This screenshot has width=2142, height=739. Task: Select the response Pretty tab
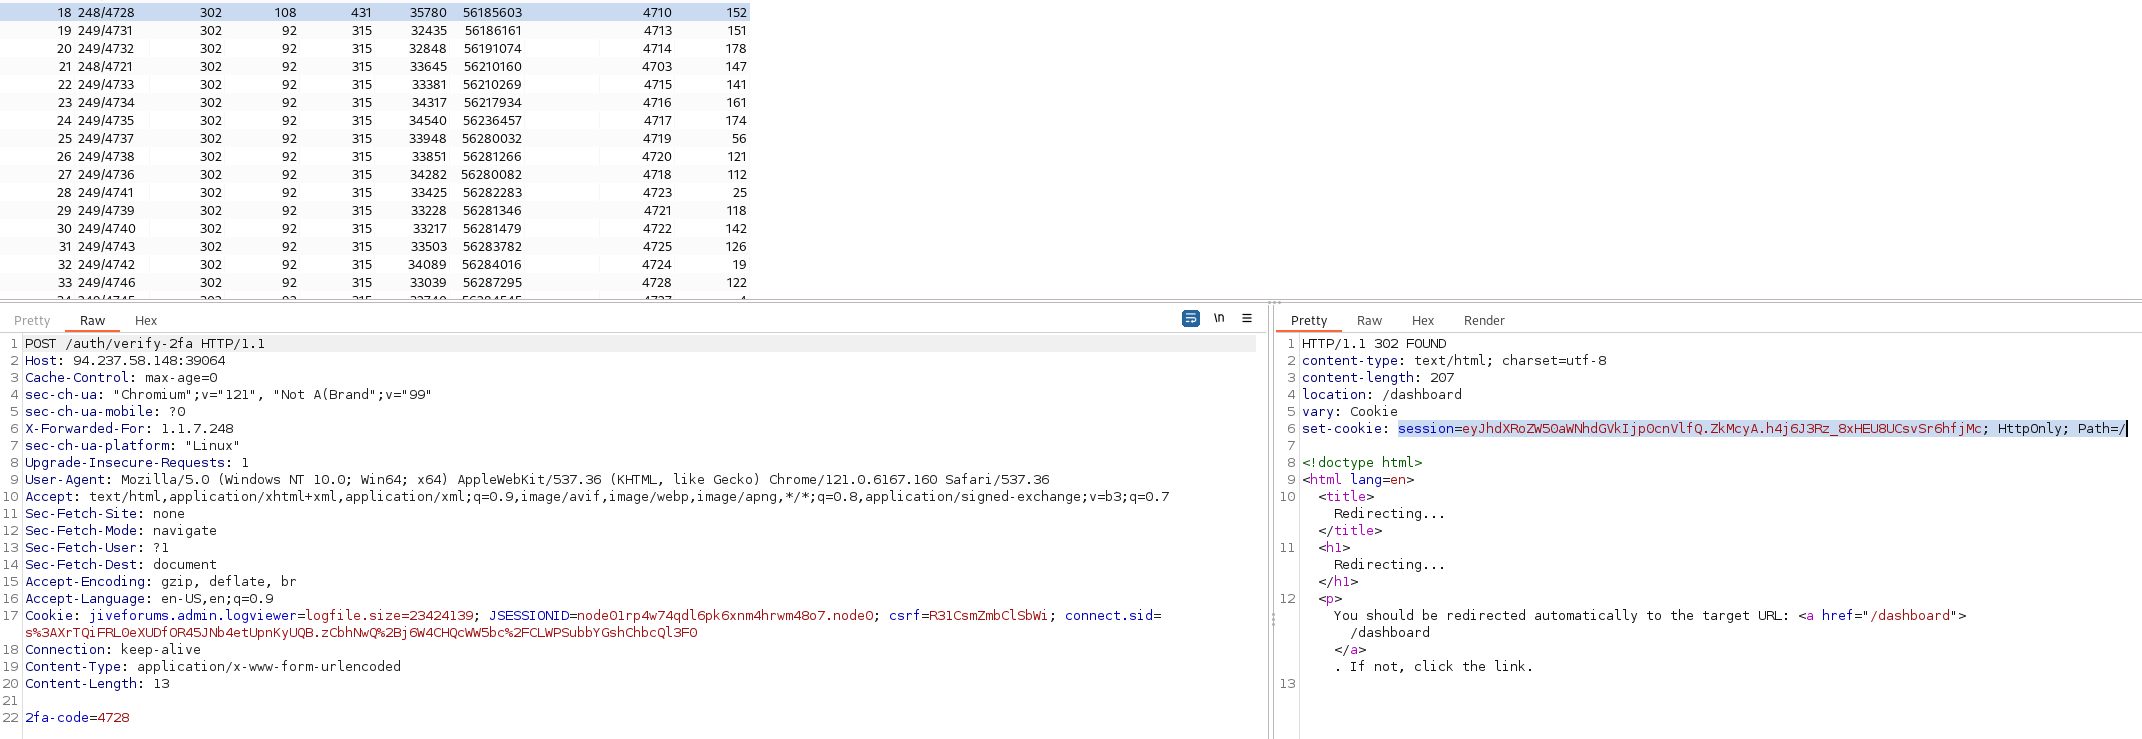[1309, 320]
